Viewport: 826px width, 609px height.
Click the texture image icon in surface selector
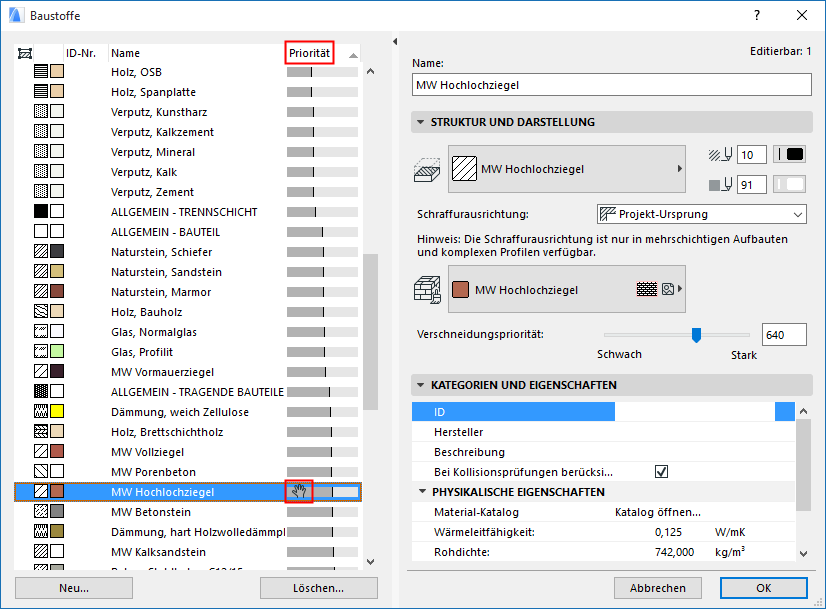tap(668, 289)
